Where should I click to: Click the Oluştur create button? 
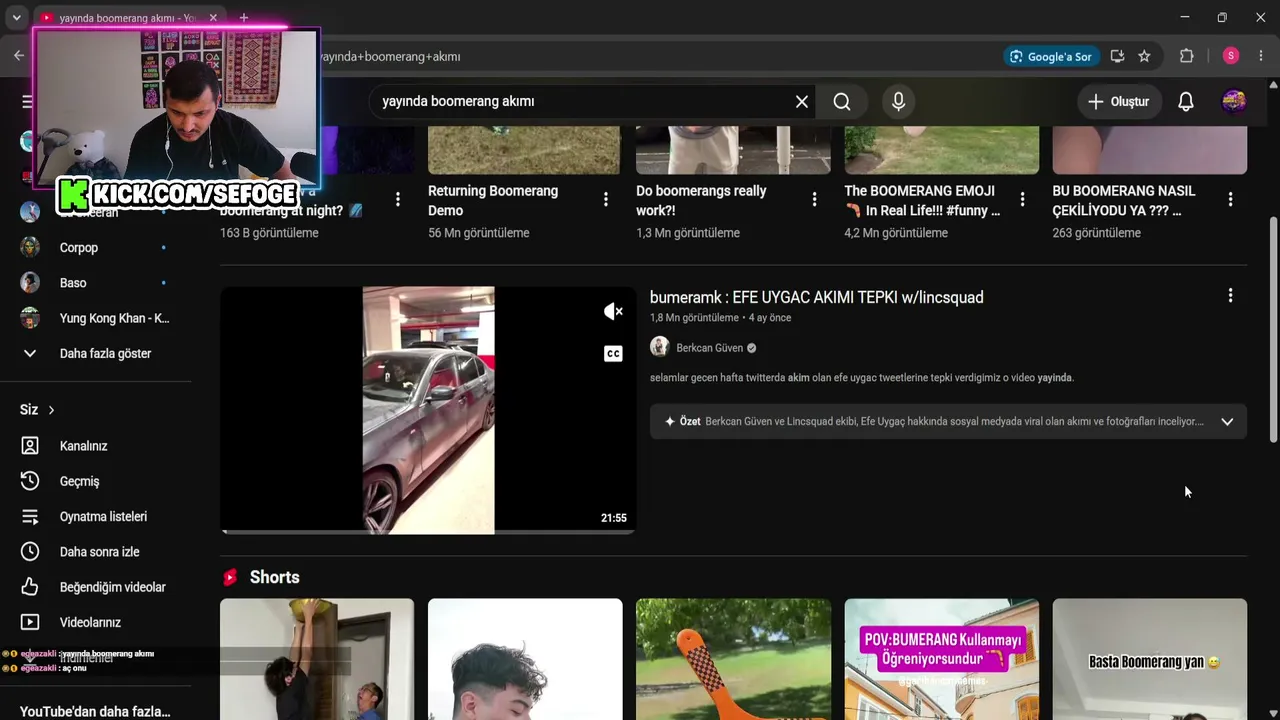[1119, 101]
